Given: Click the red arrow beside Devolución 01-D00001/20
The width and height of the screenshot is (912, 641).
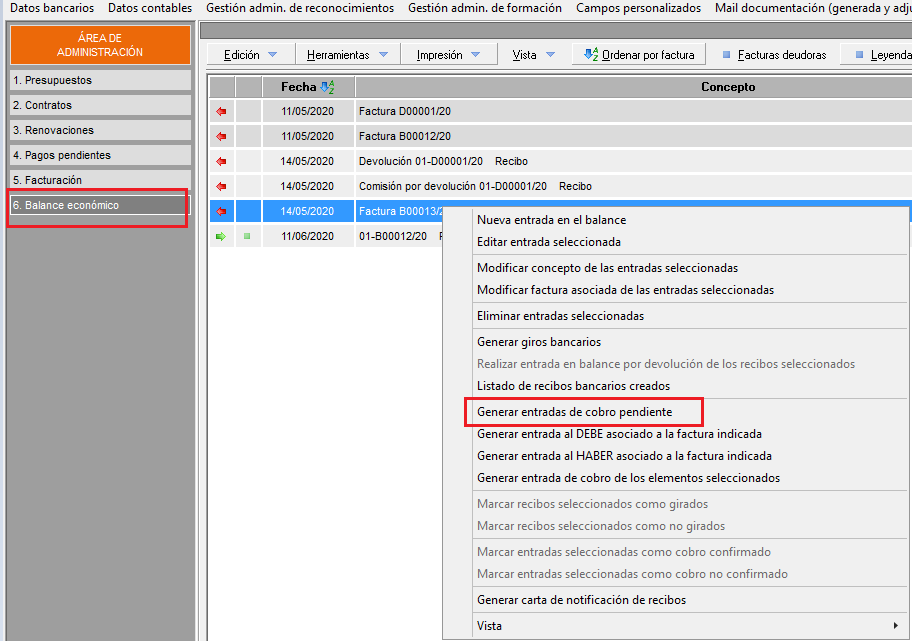Looking at the screenshot, I should pyautogui.click(x=221, y=161).
